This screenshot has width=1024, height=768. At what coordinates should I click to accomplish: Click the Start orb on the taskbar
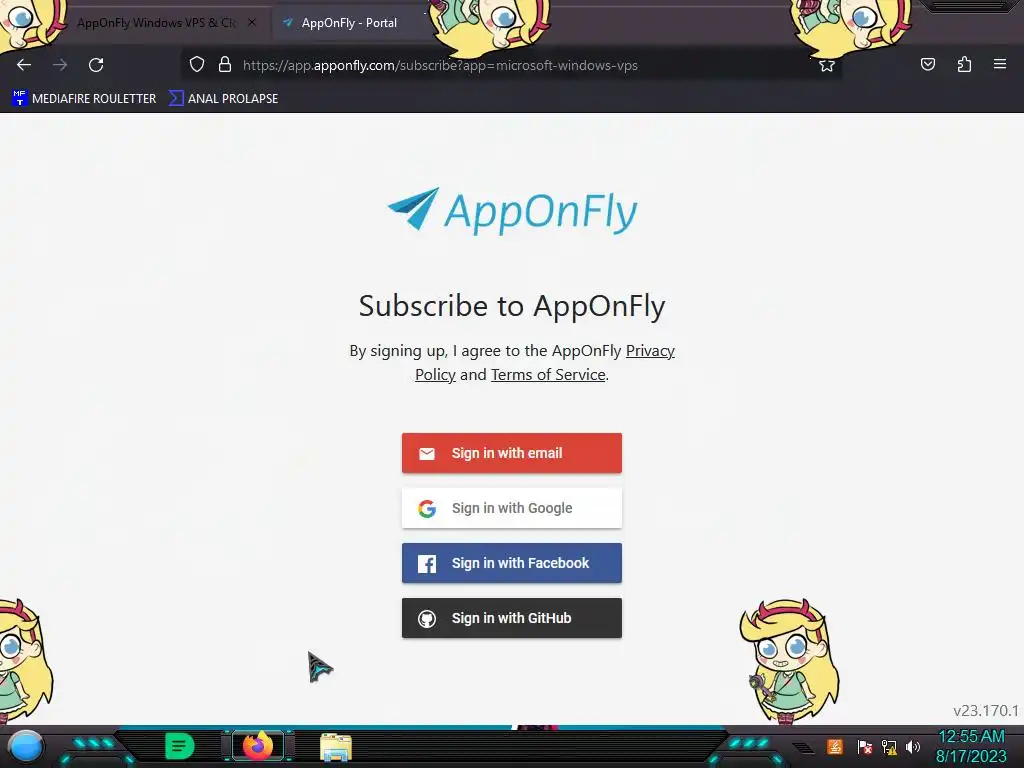25,746
